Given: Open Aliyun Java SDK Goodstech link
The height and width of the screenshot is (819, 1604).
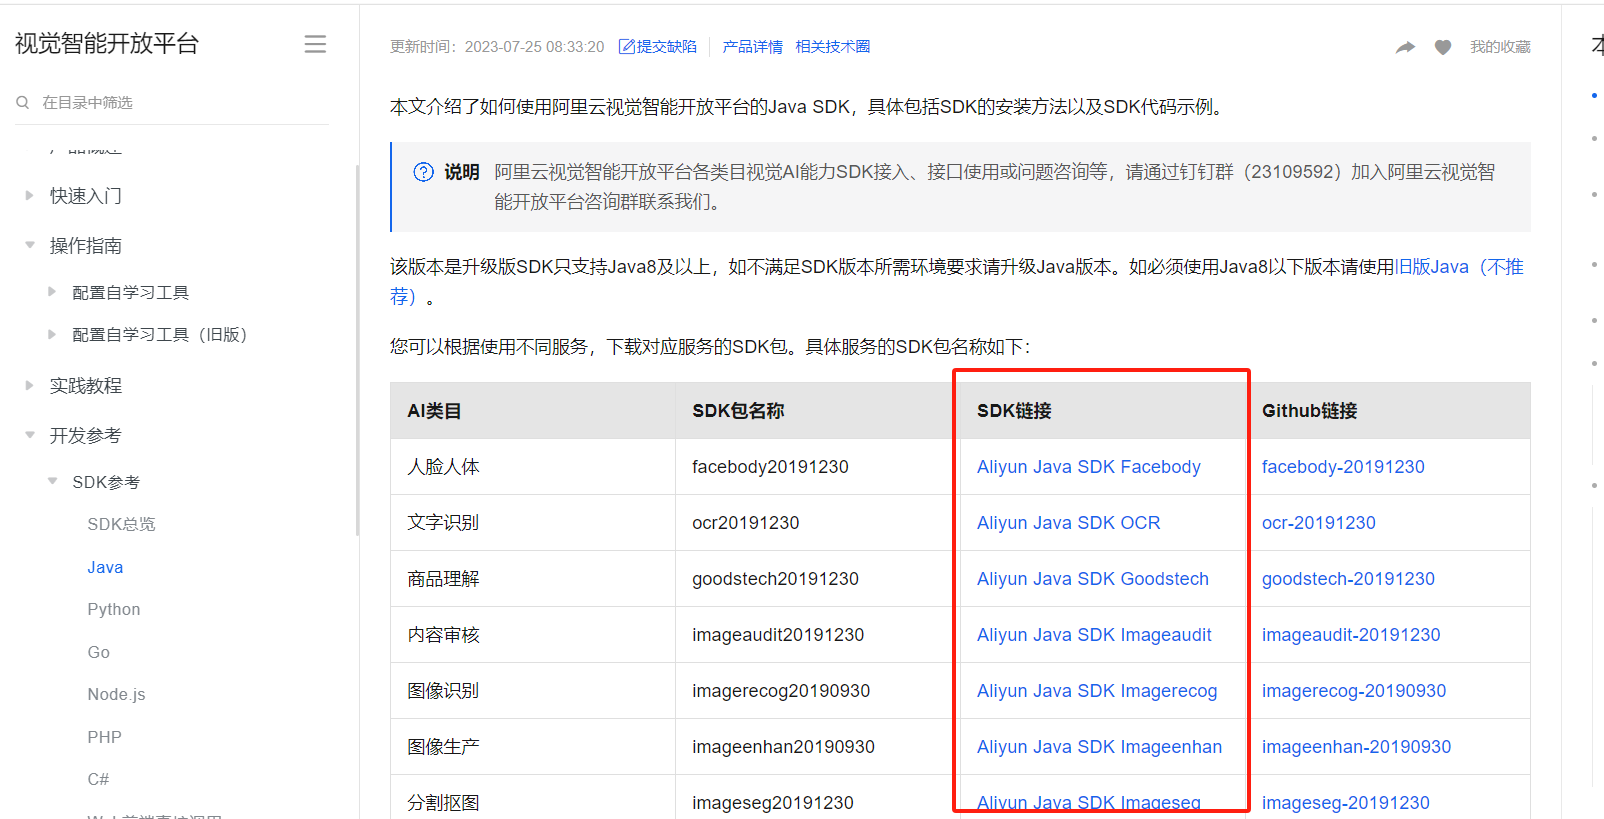Looking at the screenshot, I should [x=1092, y=579].
